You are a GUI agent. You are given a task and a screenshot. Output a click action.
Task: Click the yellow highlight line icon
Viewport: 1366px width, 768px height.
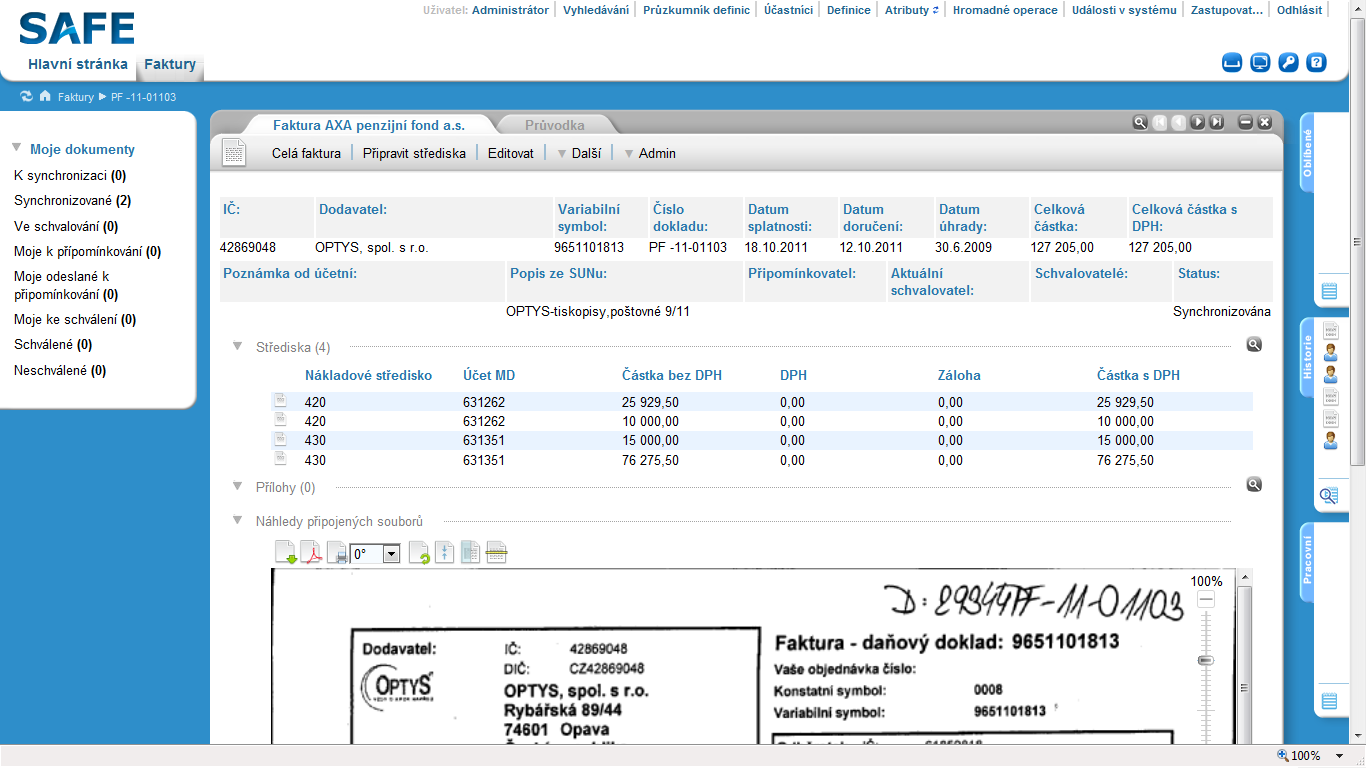pos(497,553)
